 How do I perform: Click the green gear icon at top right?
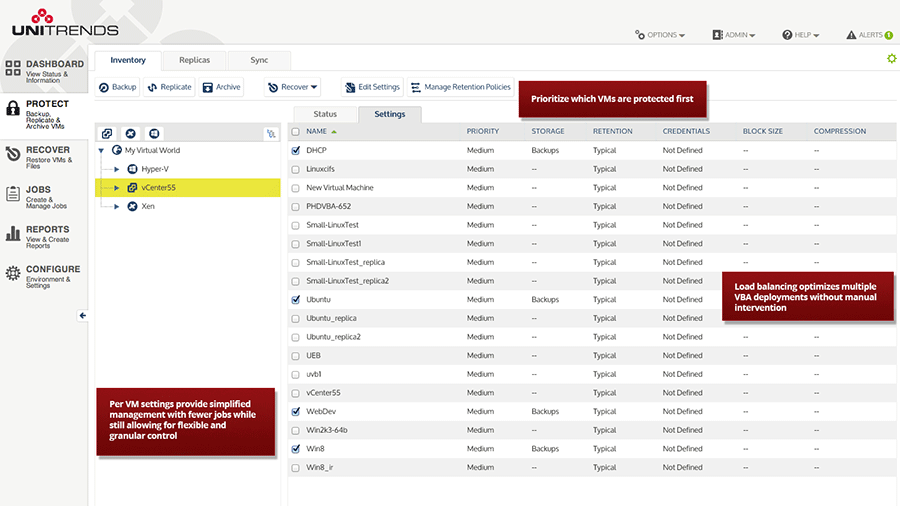click(x=891, y=58)
